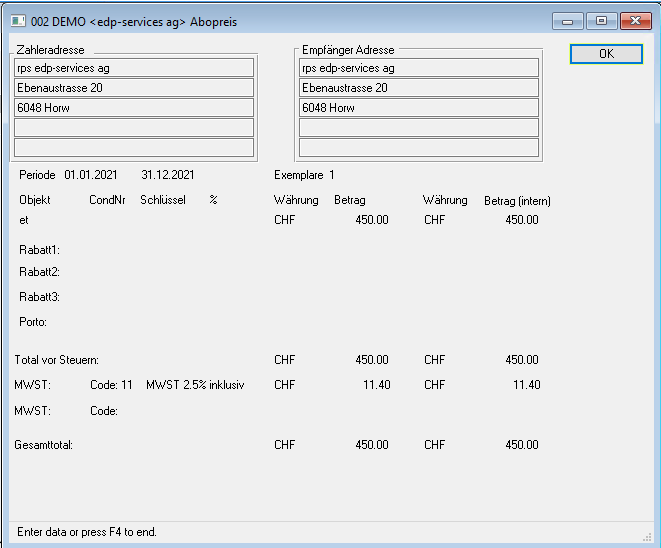This screenshot has height=548, width=661.
Task: Select the last empty Zahleradresse line
Action: [x=134, y=148]
